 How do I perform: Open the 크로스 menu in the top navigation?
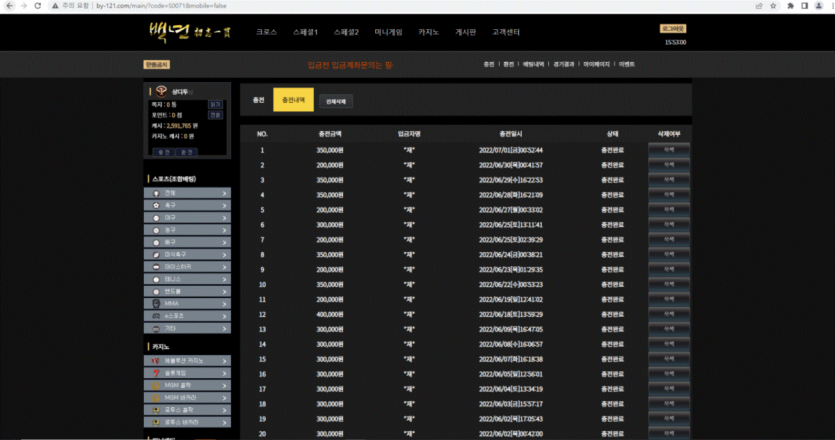point(266,32)
